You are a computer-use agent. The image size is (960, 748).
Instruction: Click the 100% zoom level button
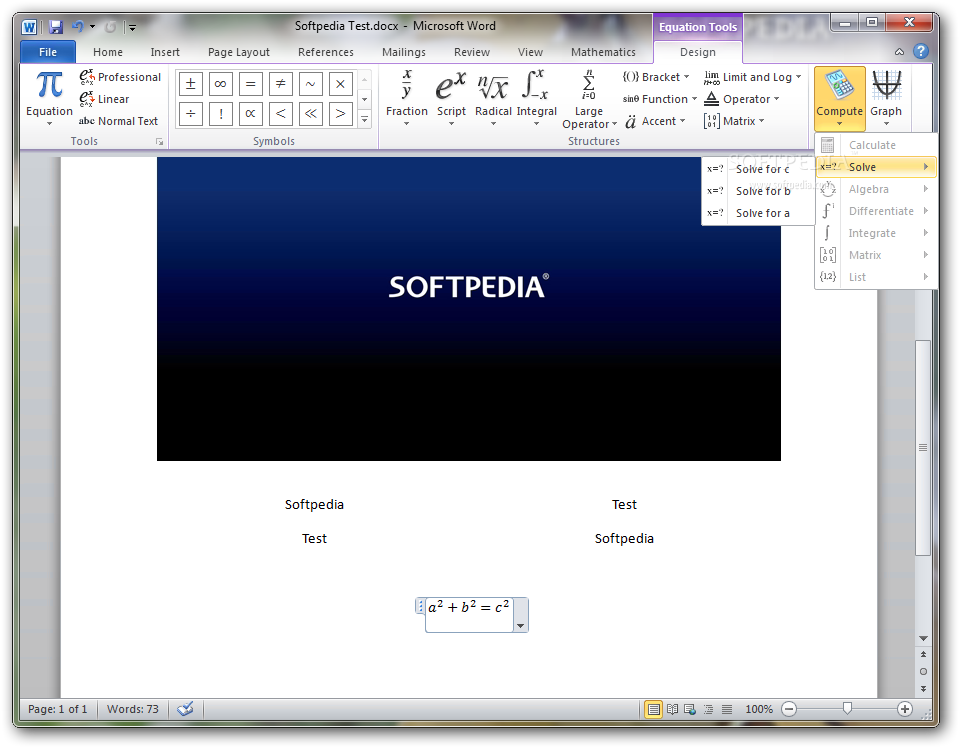(759, 709)
